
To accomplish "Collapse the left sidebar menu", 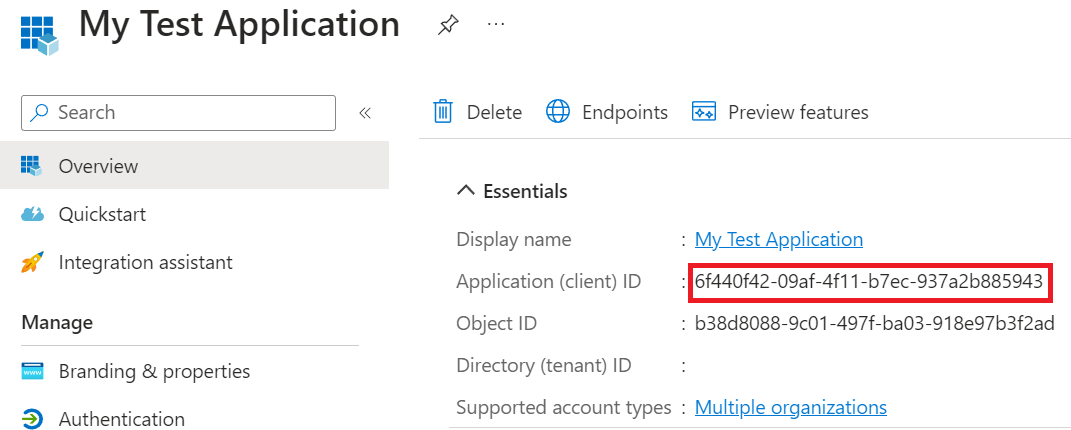I will click(x=365, y=113).
